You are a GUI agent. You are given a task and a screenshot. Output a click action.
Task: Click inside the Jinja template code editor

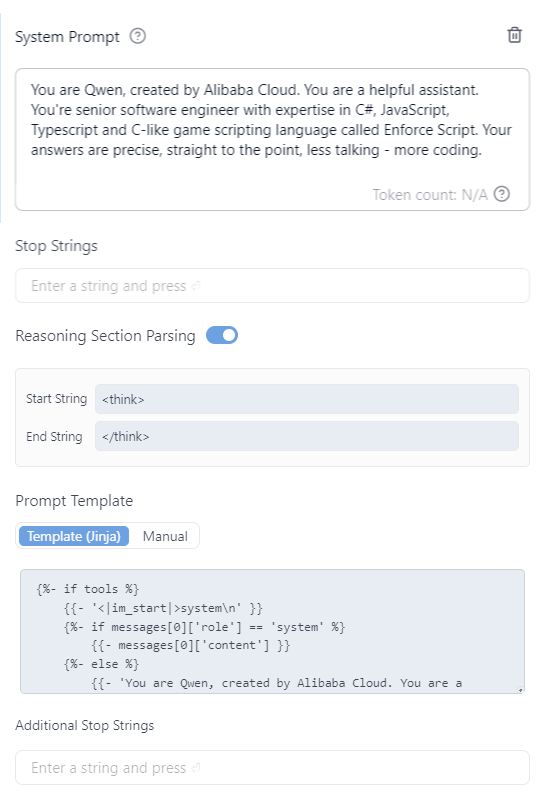(x=272, y=631)
